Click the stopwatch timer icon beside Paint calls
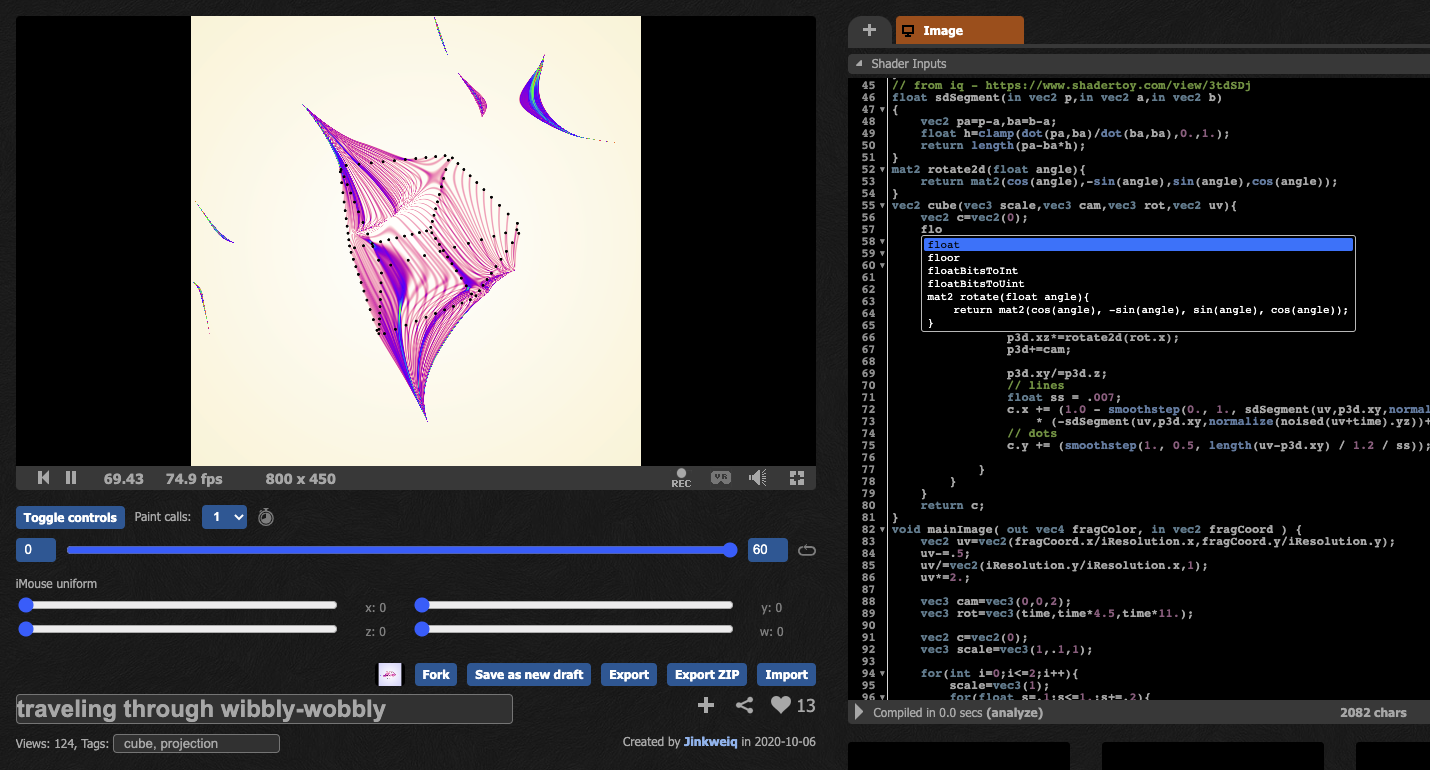This screenshot has height=770, width=1430. (265, 517)
